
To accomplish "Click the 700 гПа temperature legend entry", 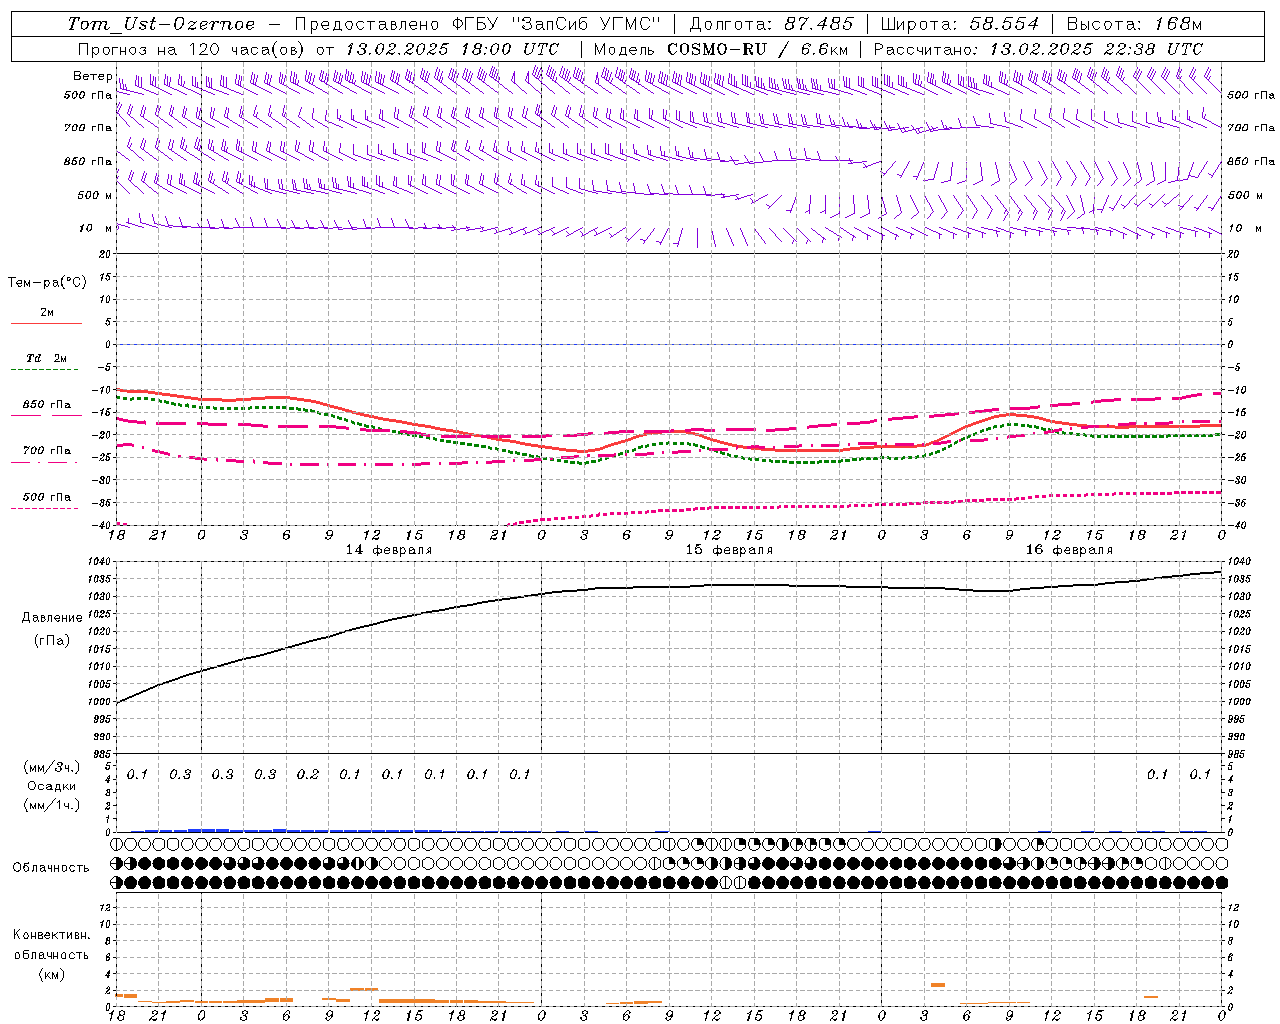I will click(47, 451).
